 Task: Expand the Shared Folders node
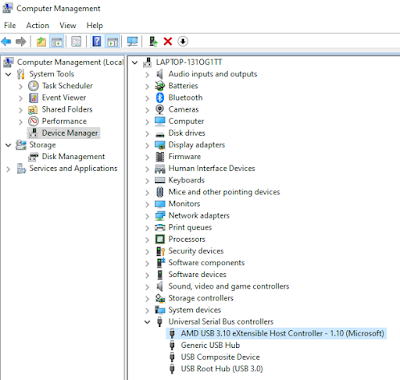coord(21,110)
